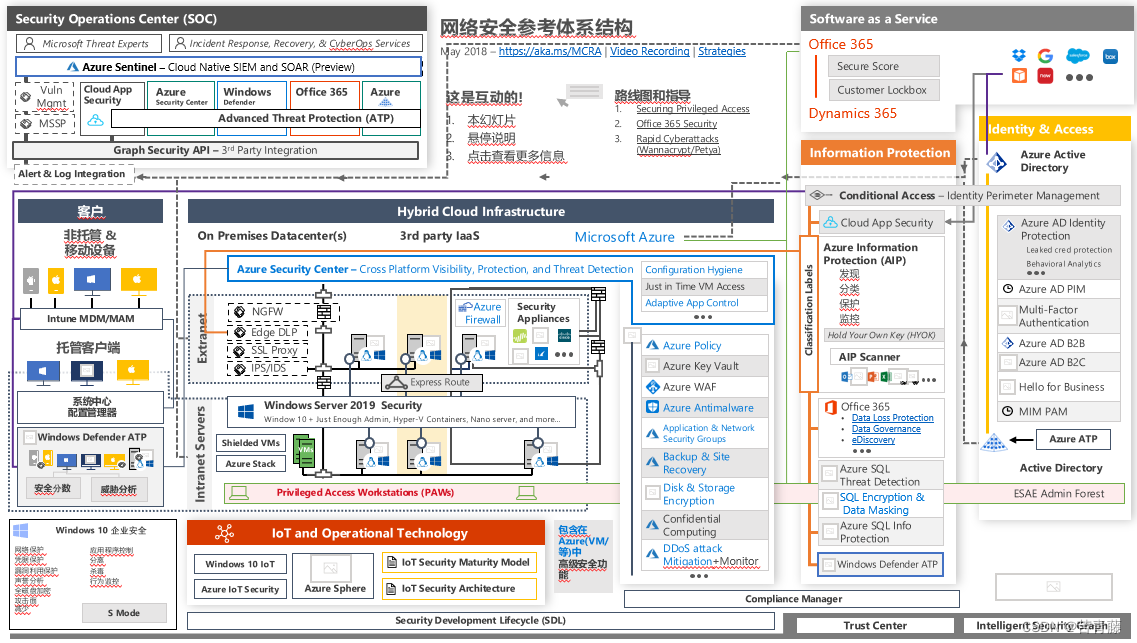Click the Azure Active Directory diamond icon

click(x=997, y=162)
